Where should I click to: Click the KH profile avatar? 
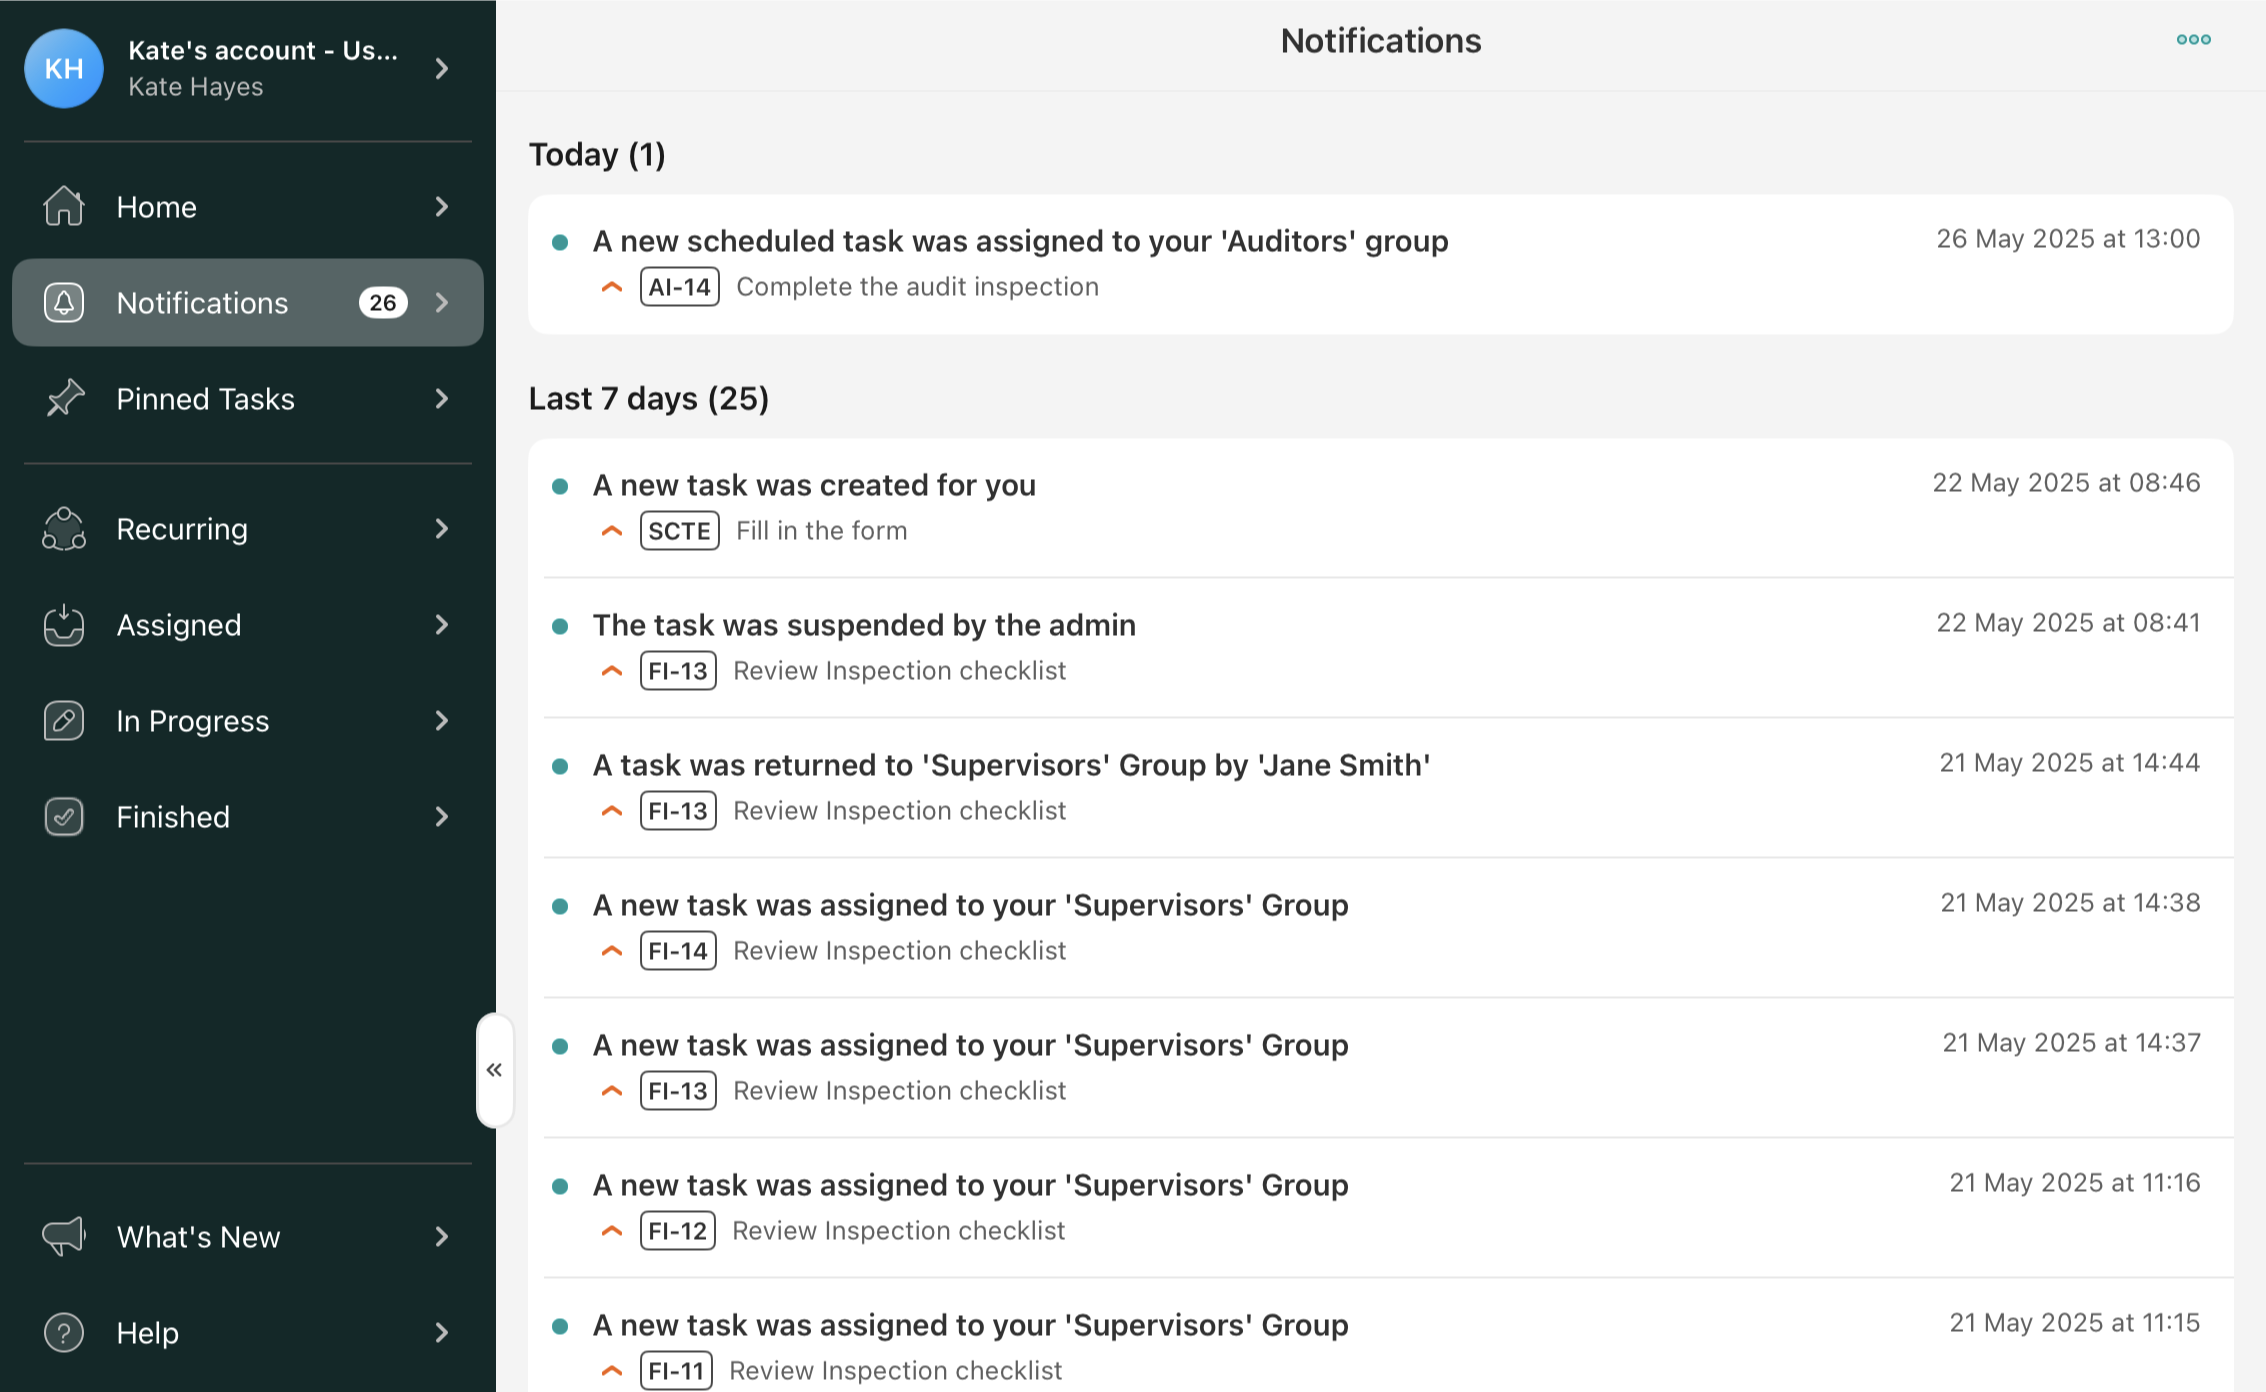tap(64, 68)
